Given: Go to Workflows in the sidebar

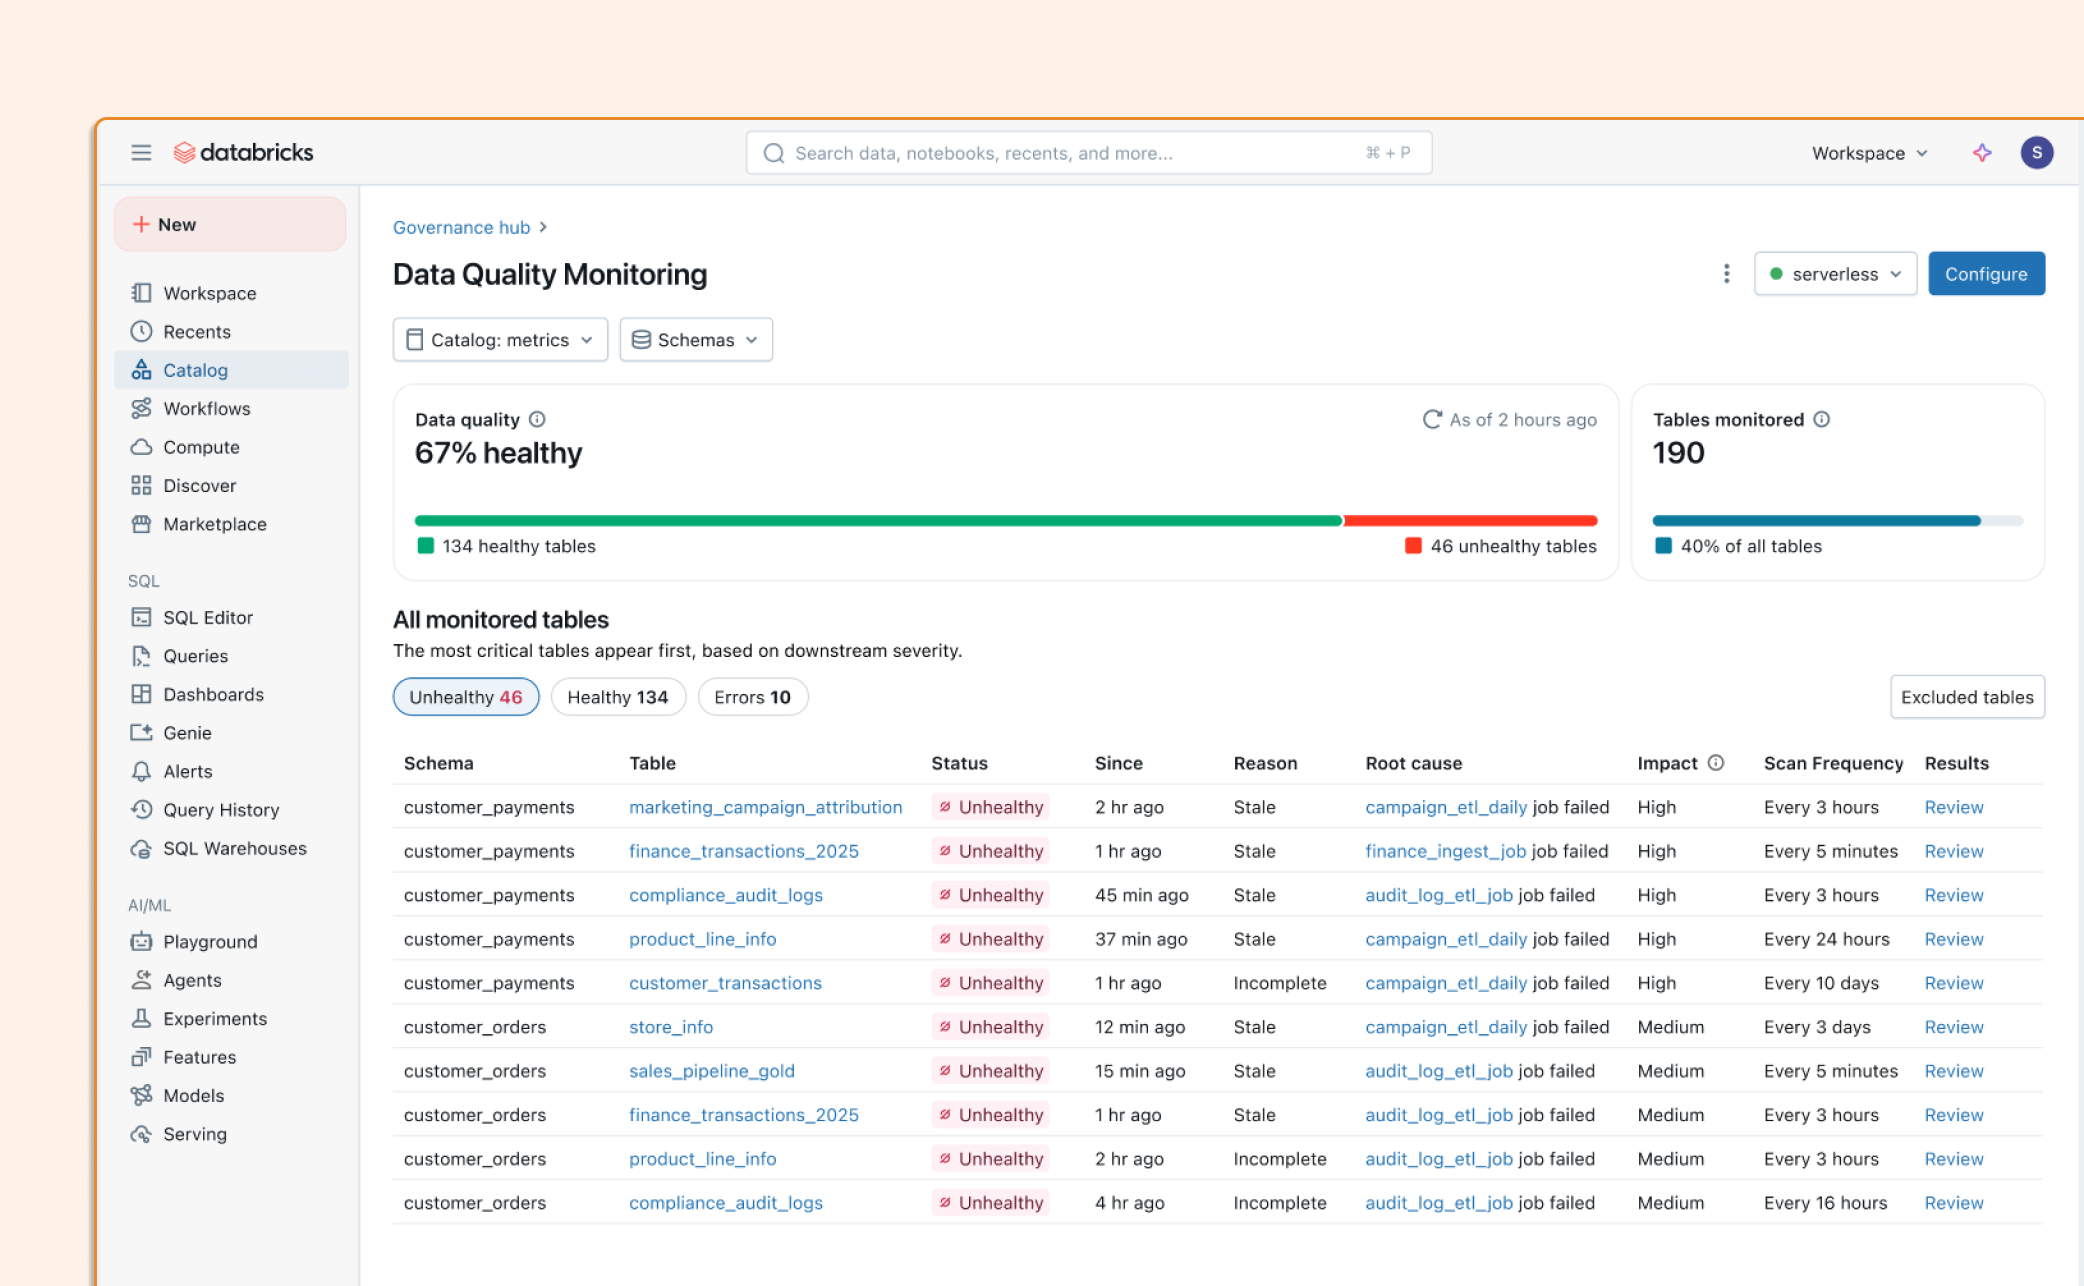Looking at the screenshot, I should click(207, 409).
